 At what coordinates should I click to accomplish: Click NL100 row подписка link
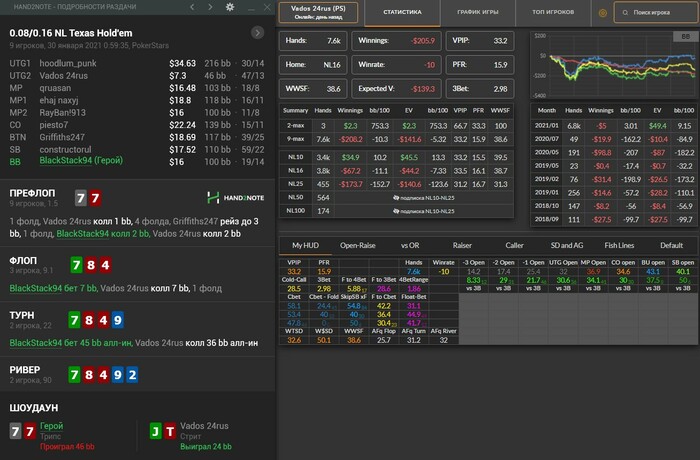coord(423,211)
